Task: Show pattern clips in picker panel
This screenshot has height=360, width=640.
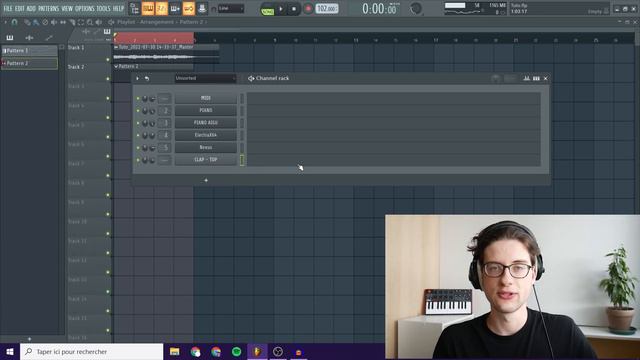Action: [10, 38]
